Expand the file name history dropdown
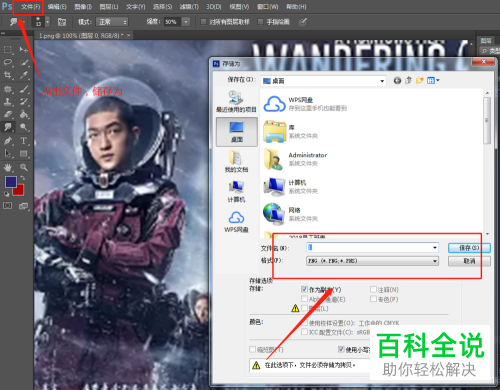500x390 pixels. (435, 247)
